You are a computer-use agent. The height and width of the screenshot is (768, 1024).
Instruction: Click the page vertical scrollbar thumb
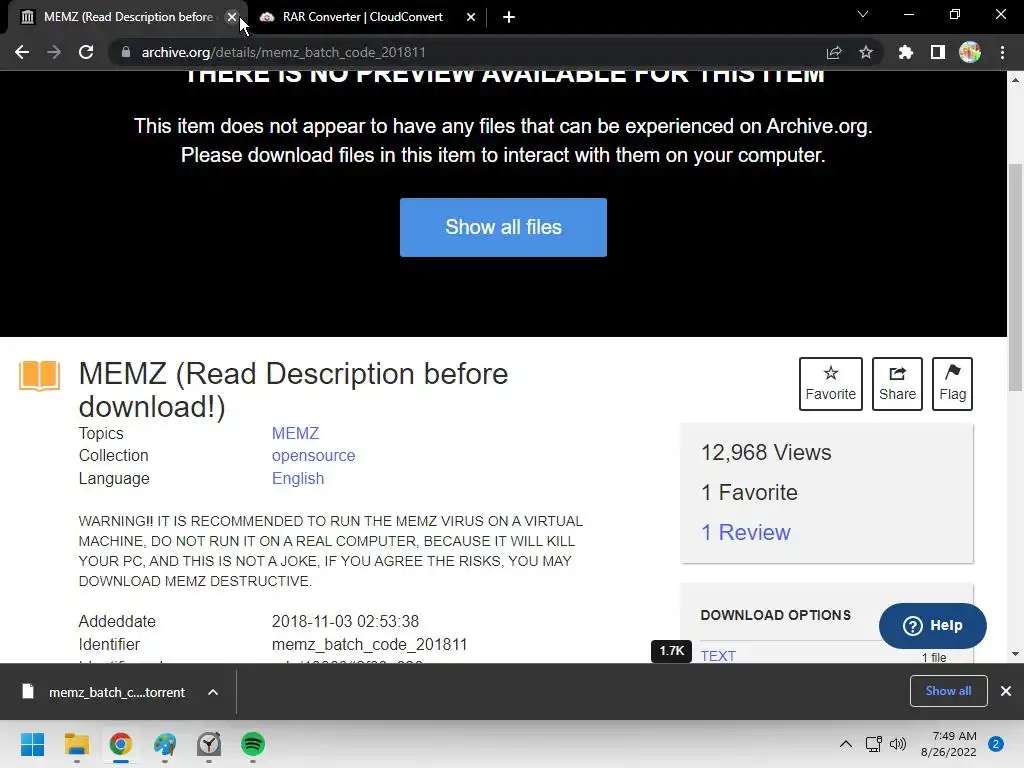[1015, 277]
